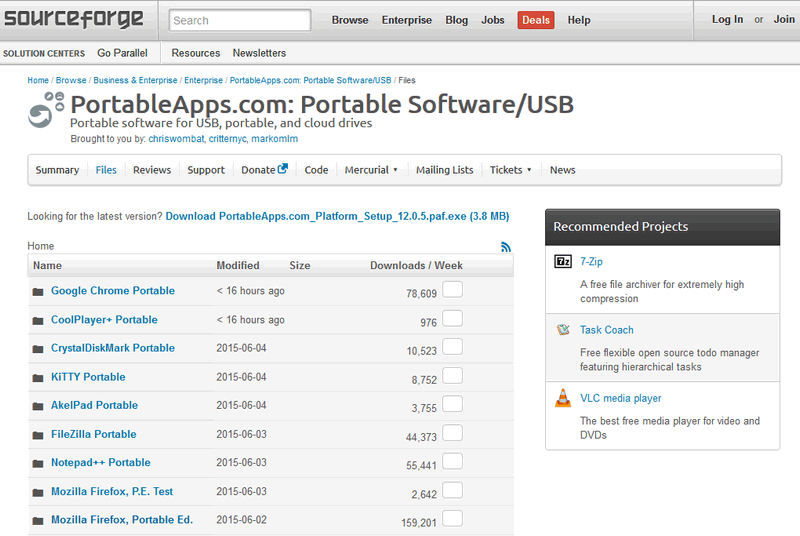The height and width of the screenshot is (536, 800).
Task: Click folder icon beside Google Chrome Portable
Action: click(38, 292)
